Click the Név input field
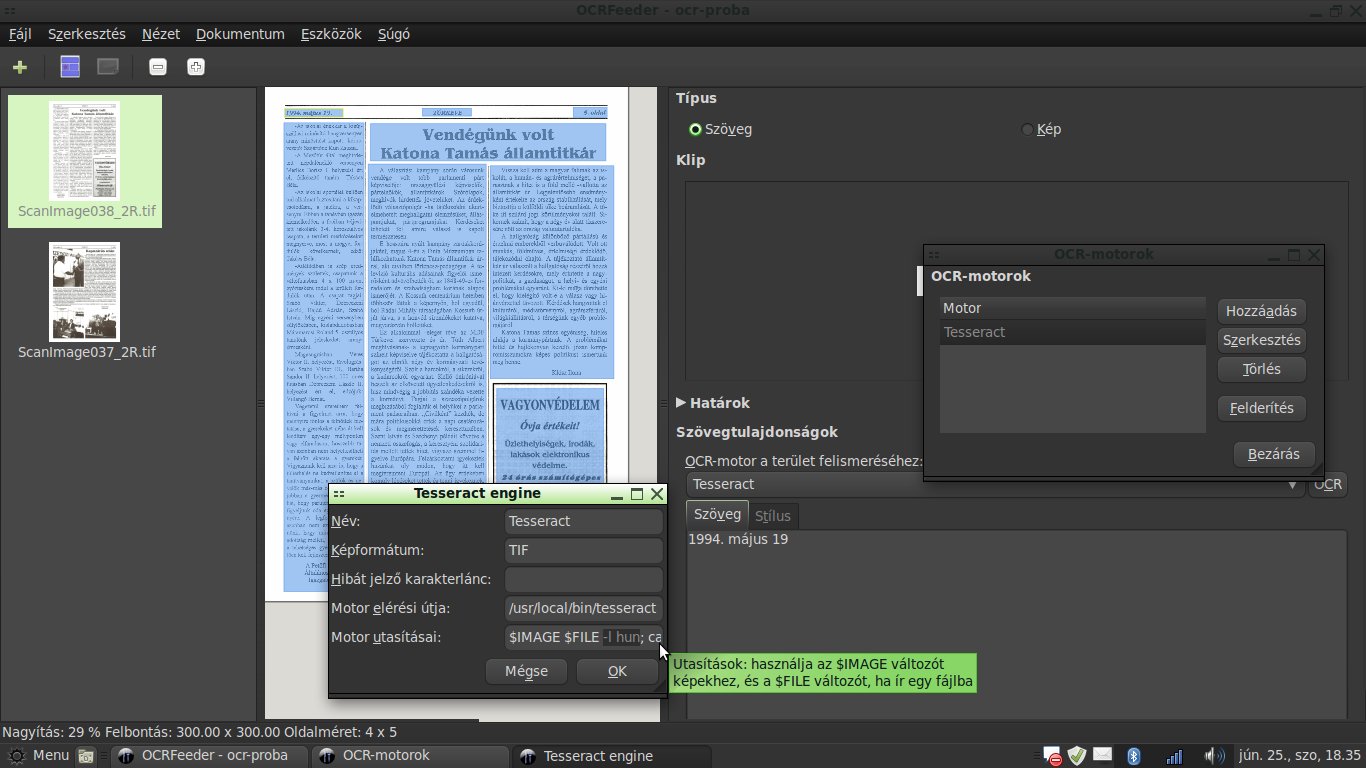1366x768 pixels. click(x=584, y=521)
